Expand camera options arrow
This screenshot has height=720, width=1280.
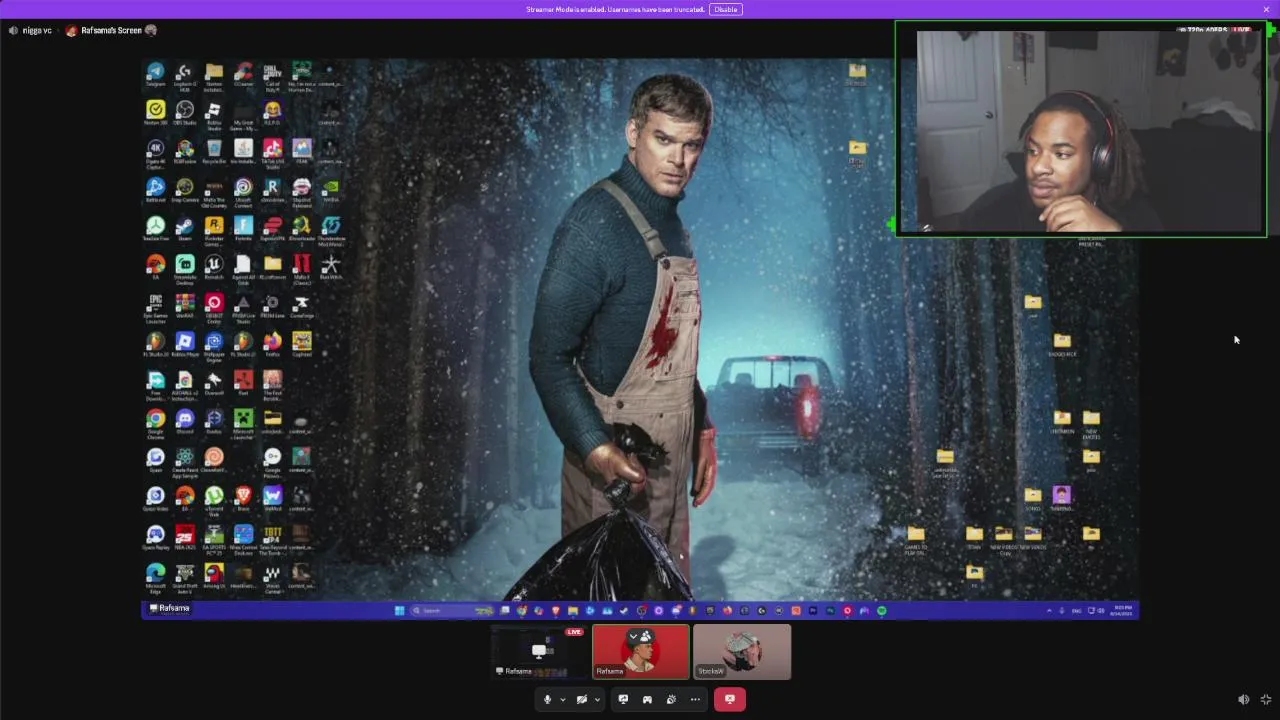click(597, 699)
